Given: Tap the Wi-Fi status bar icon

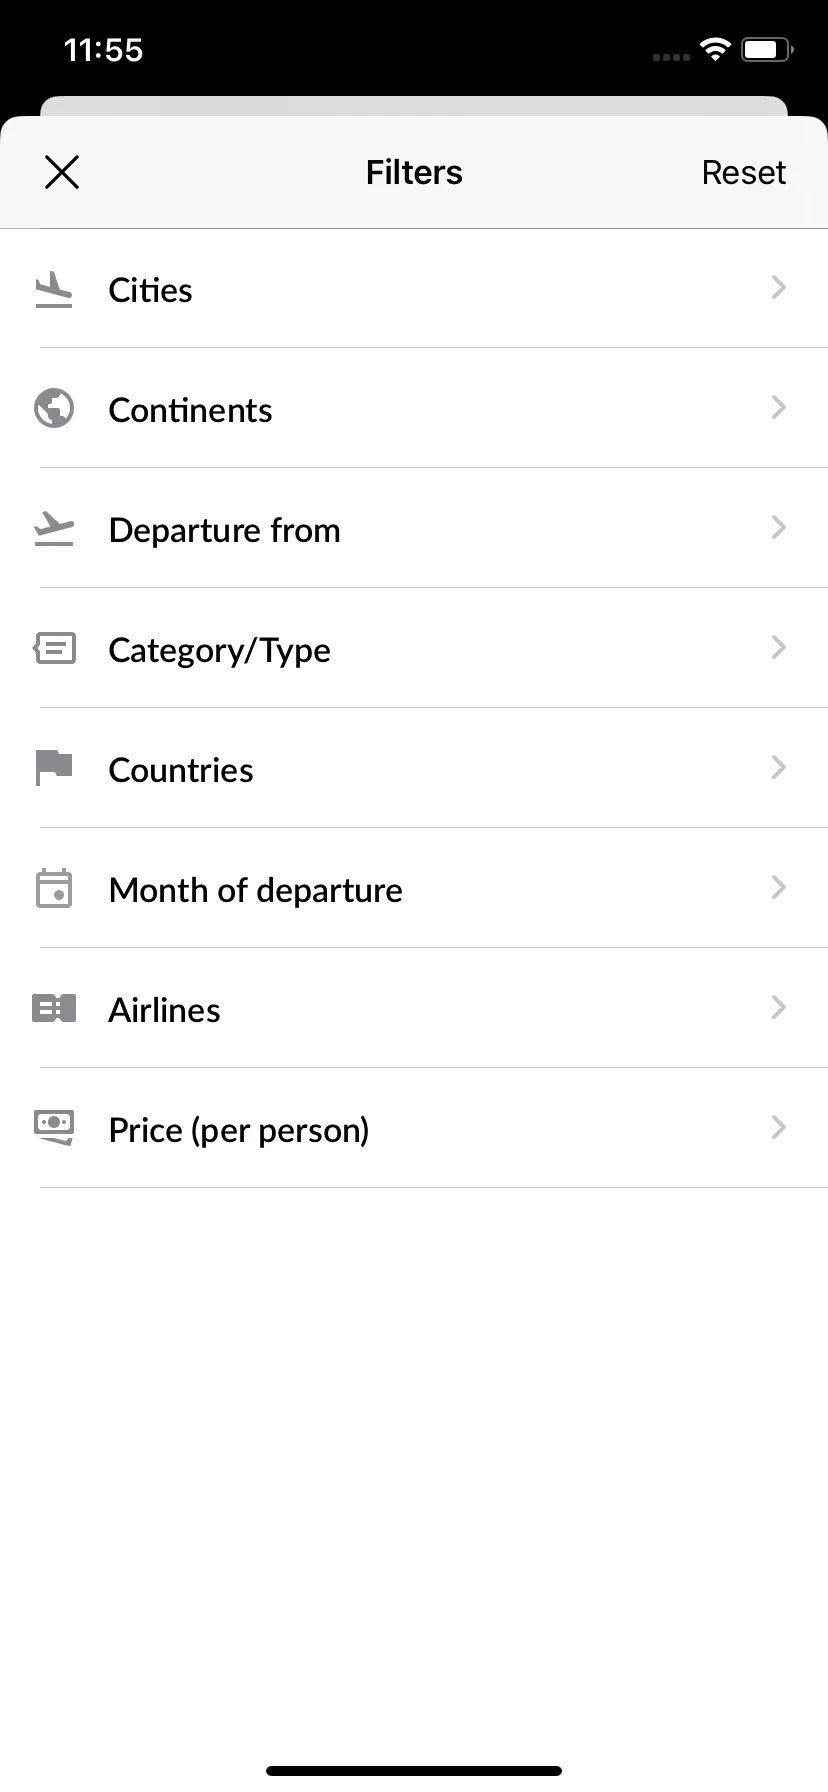Looking at the screenshot, I should [715, 49].
